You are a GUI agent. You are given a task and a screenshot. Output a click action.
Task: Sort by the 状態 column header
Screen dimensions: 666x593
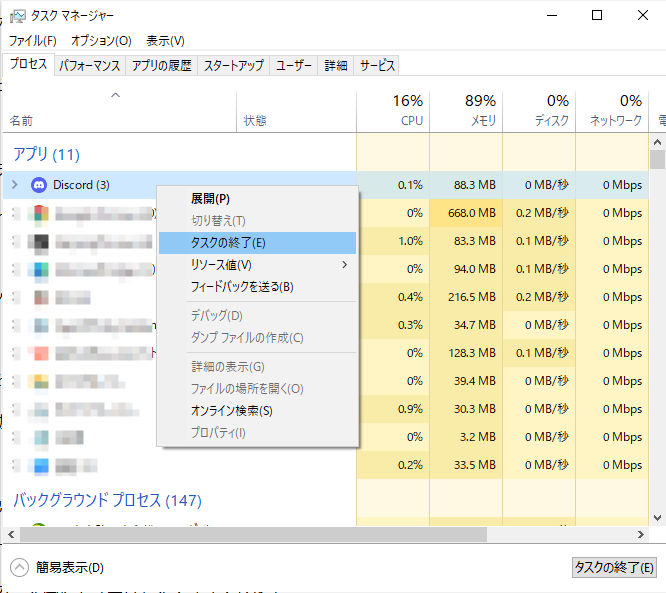click(x=296, y=111)
